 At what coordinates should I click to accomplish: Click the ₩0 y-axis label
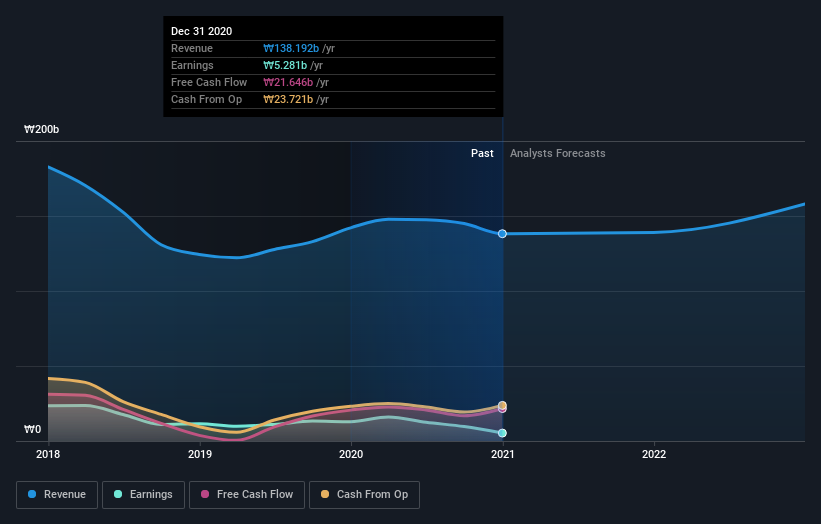[x=32, y=429]
